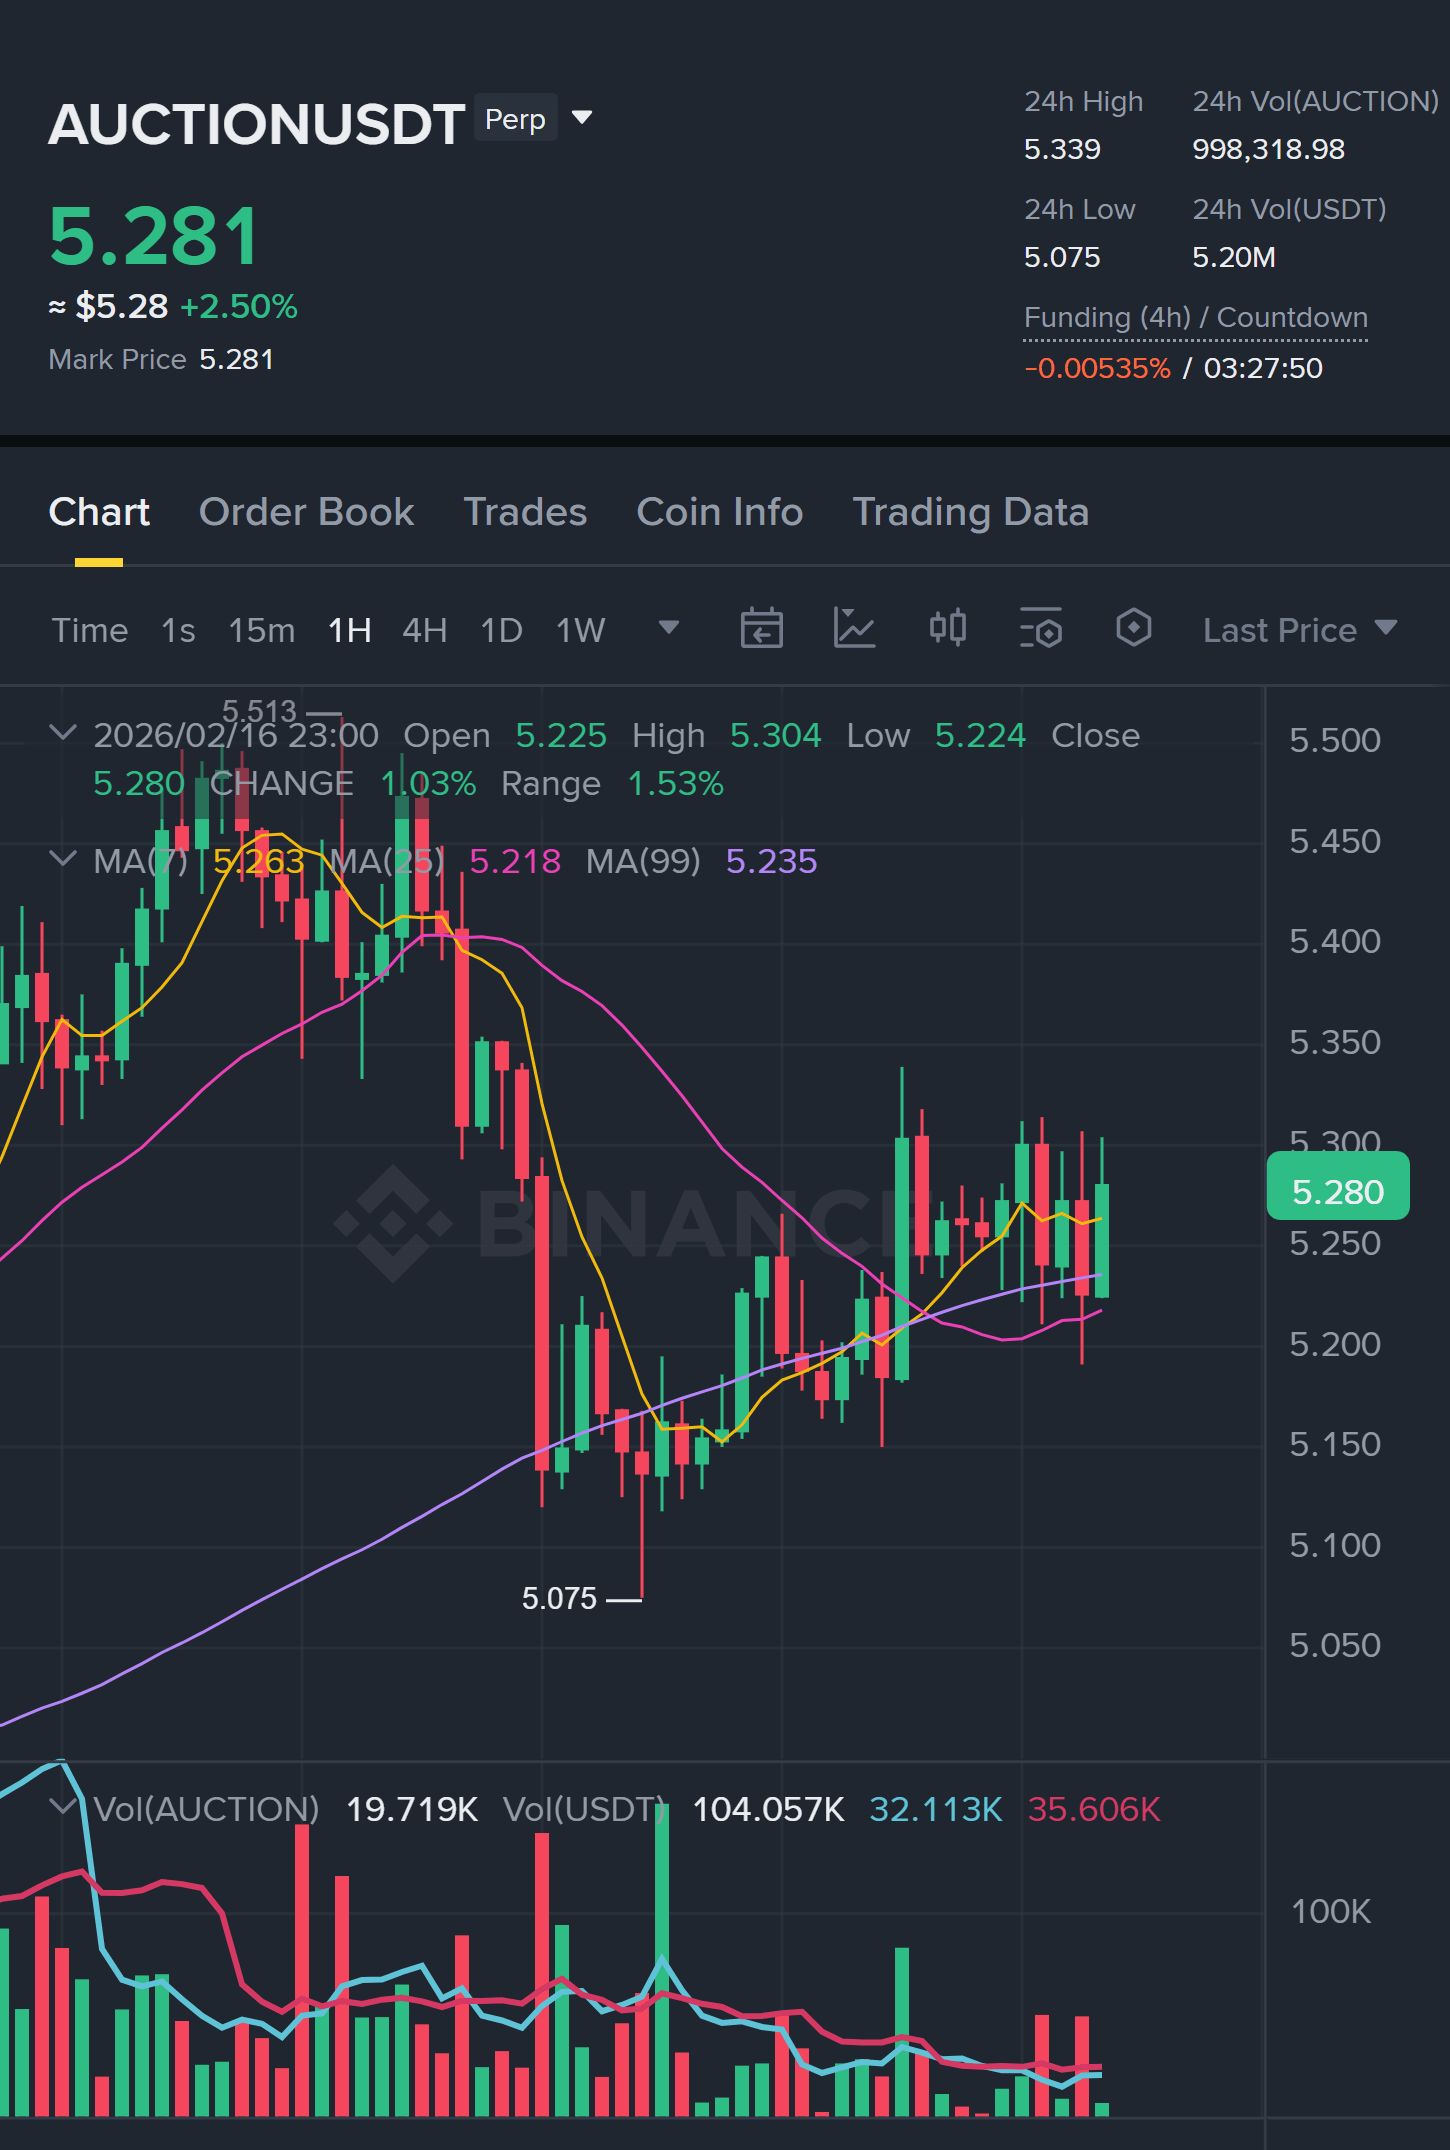The width and height of the screenshot is (1450, 2150).
Task: Click the Funding (4h) / Countdown label
Action: 1196,317
